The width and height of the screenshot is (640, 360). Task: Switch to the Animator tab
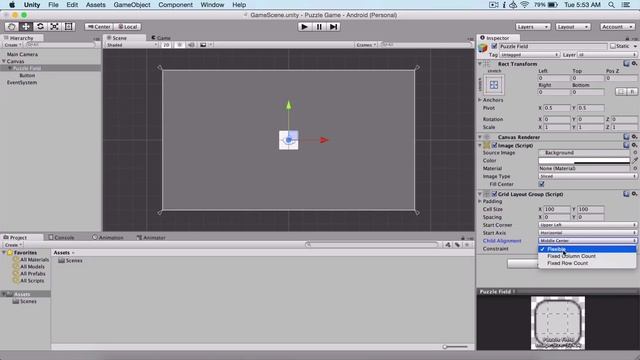151,237
